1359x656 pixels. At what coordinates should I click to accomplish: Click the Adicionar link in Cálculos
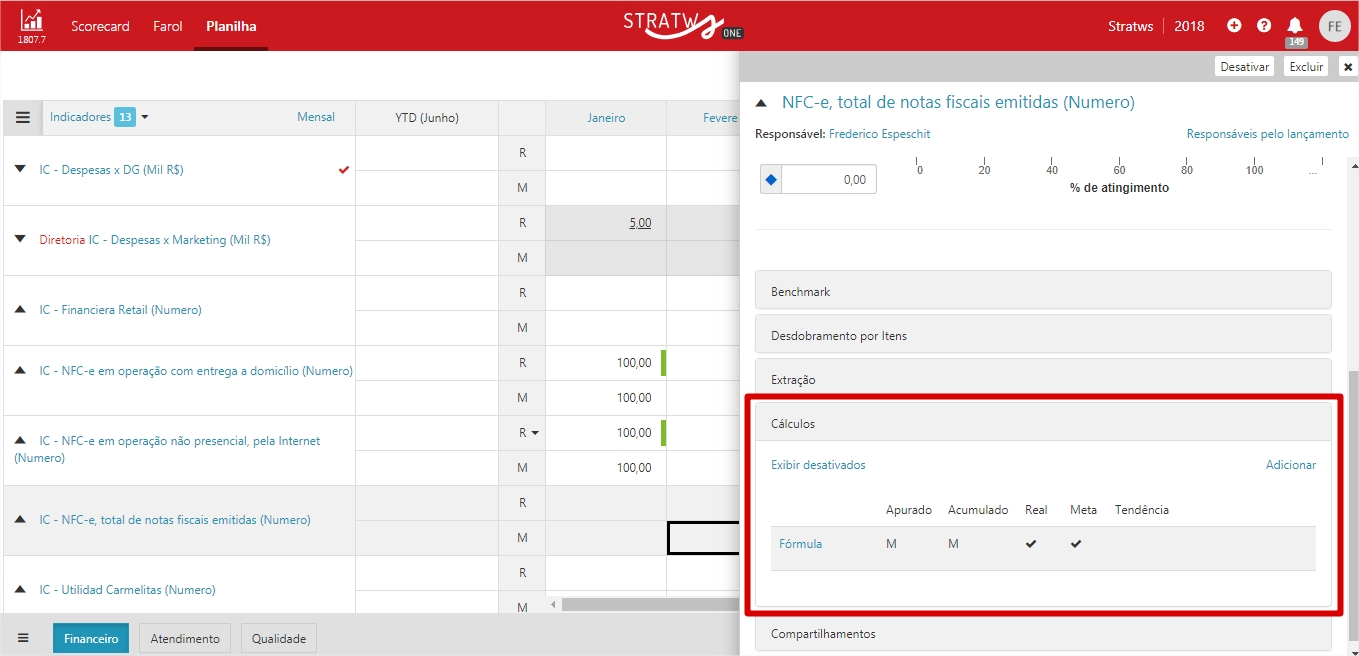tap(1291, 465)
